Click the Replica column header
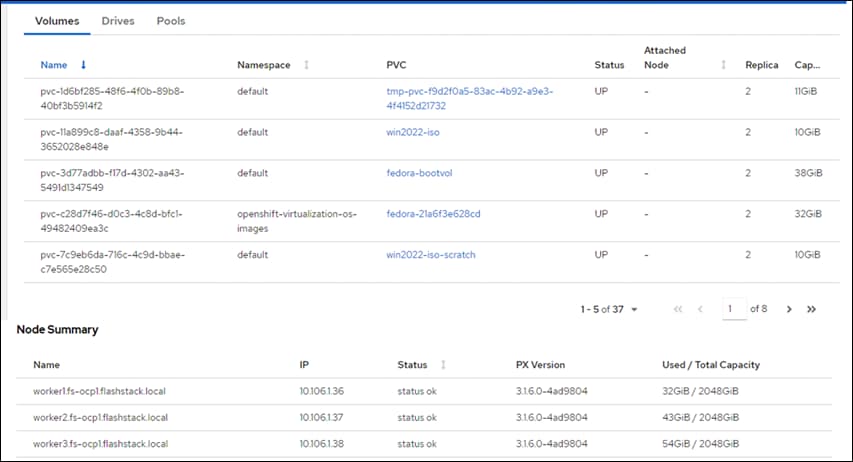853x462 pixels. tap(762, 65)
